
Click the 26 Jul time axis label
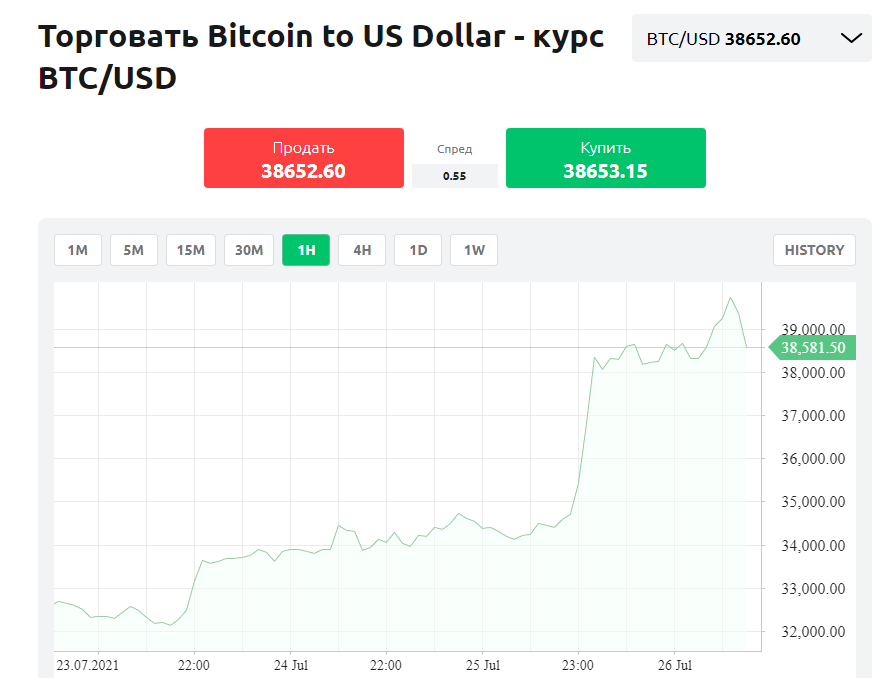(x=675, y=666)
